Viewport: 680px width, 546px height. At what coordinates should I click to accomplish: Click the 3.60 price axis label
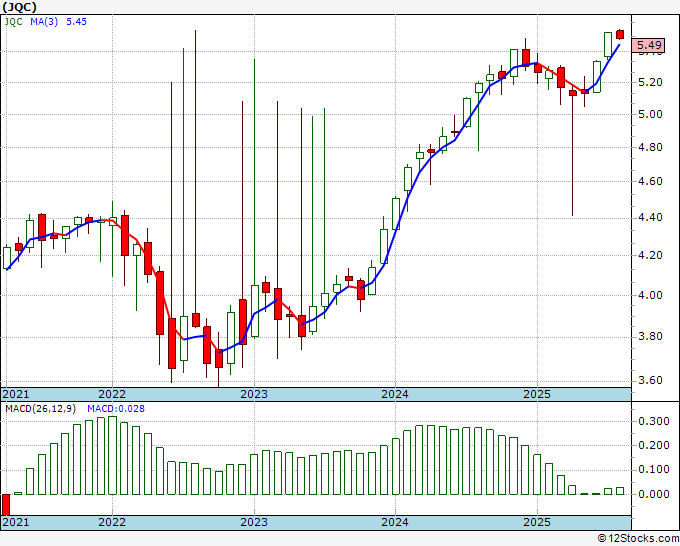[x=650, y=381]
